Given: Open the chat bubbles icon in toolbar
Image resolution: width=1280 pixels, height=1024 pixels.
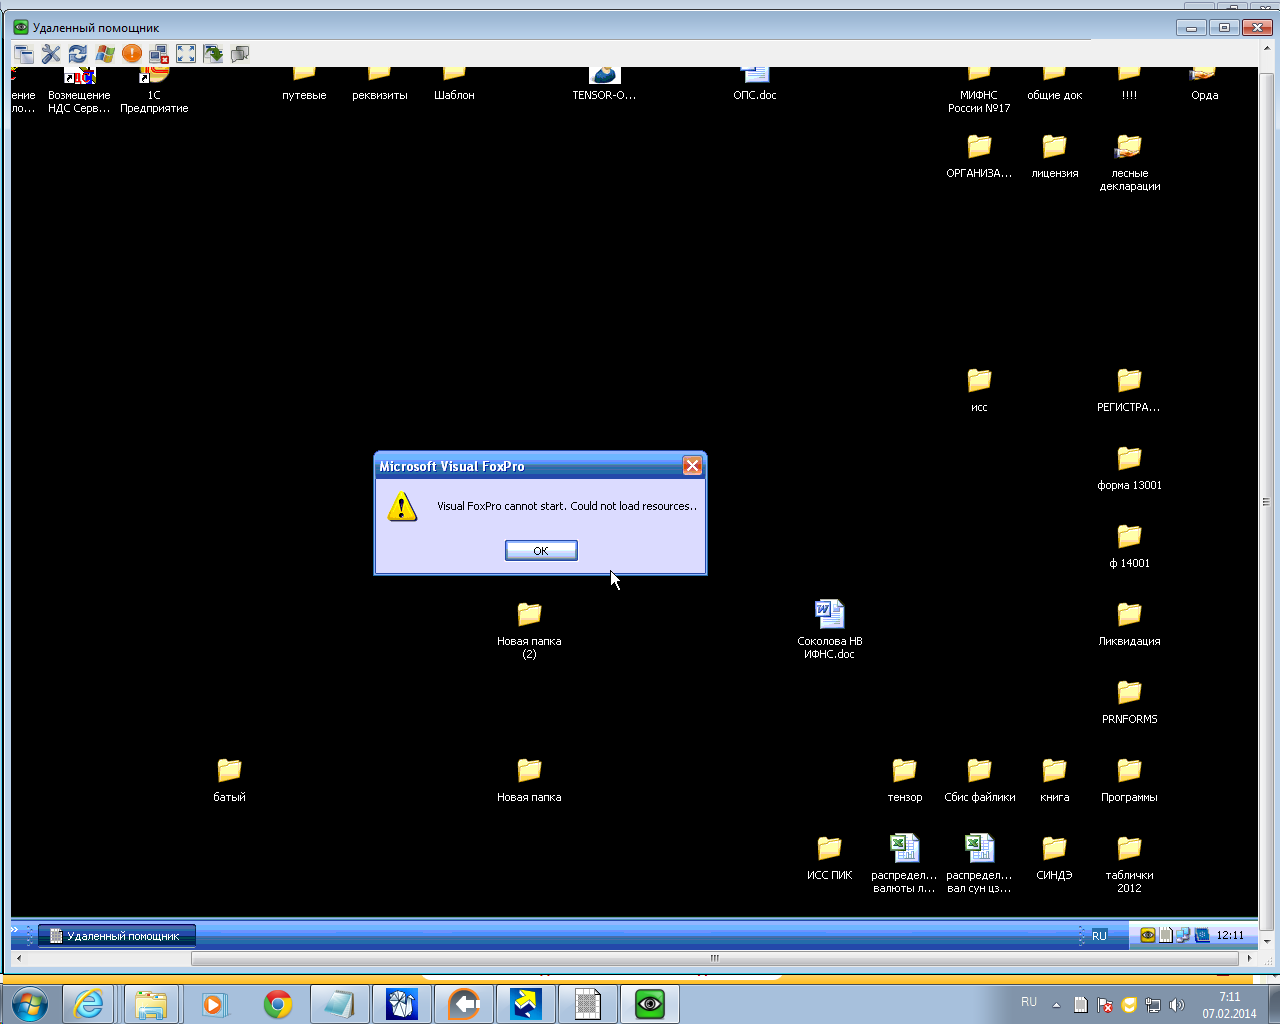Looking at the screenshot, I should click(240, 54).
